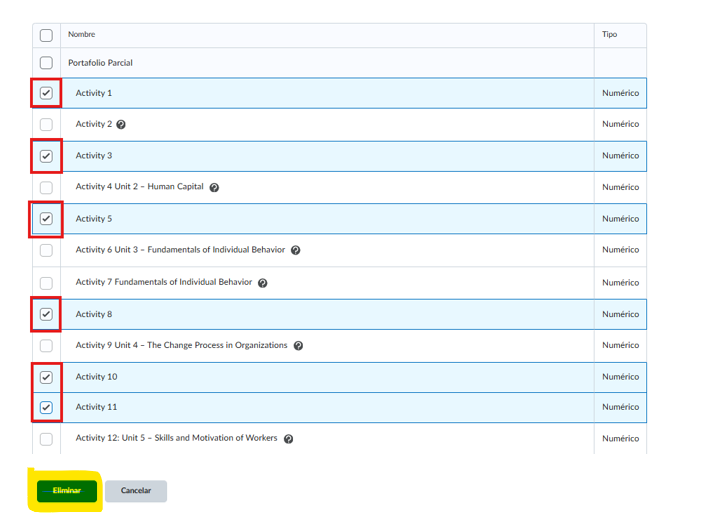The width and height of the screenshot is (701, 513).
Task: Check the Portafolio Parcial checkbox
Action: coord(46,63)
